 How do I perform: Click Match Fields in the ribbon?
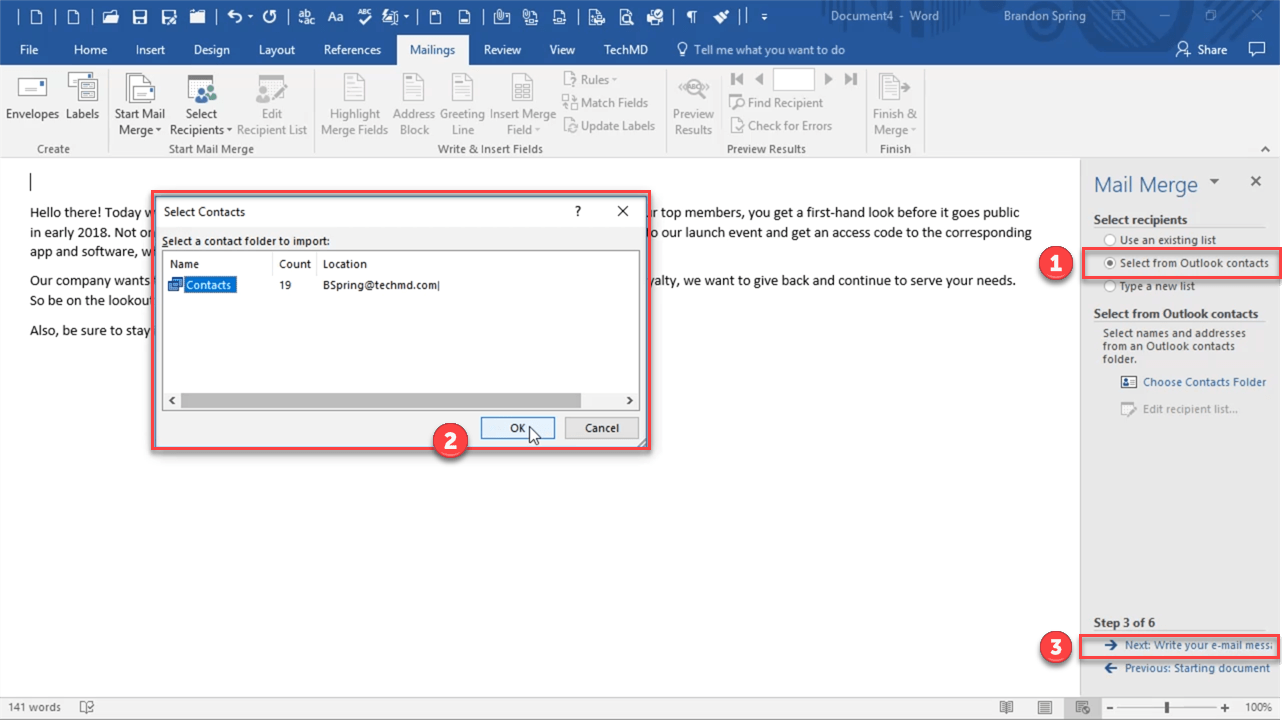coord(605,102)
